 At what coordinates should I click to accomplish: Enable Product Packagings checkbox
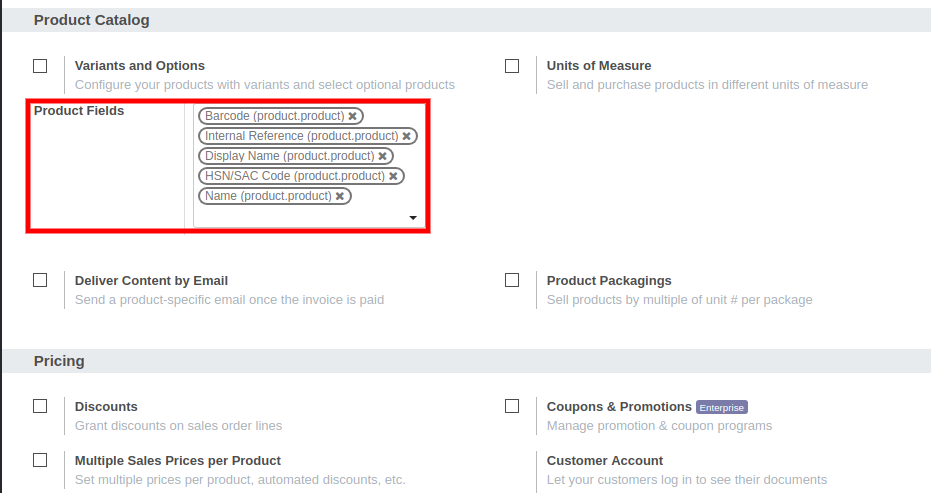point(512,280)
